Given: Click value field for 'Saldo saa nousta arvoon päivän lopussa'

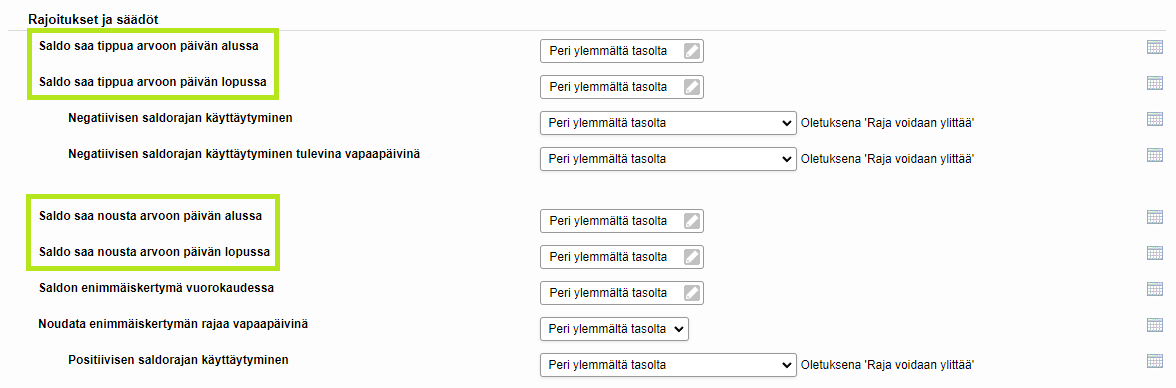Looking at the screenshot, I should (x=622, y=257).
